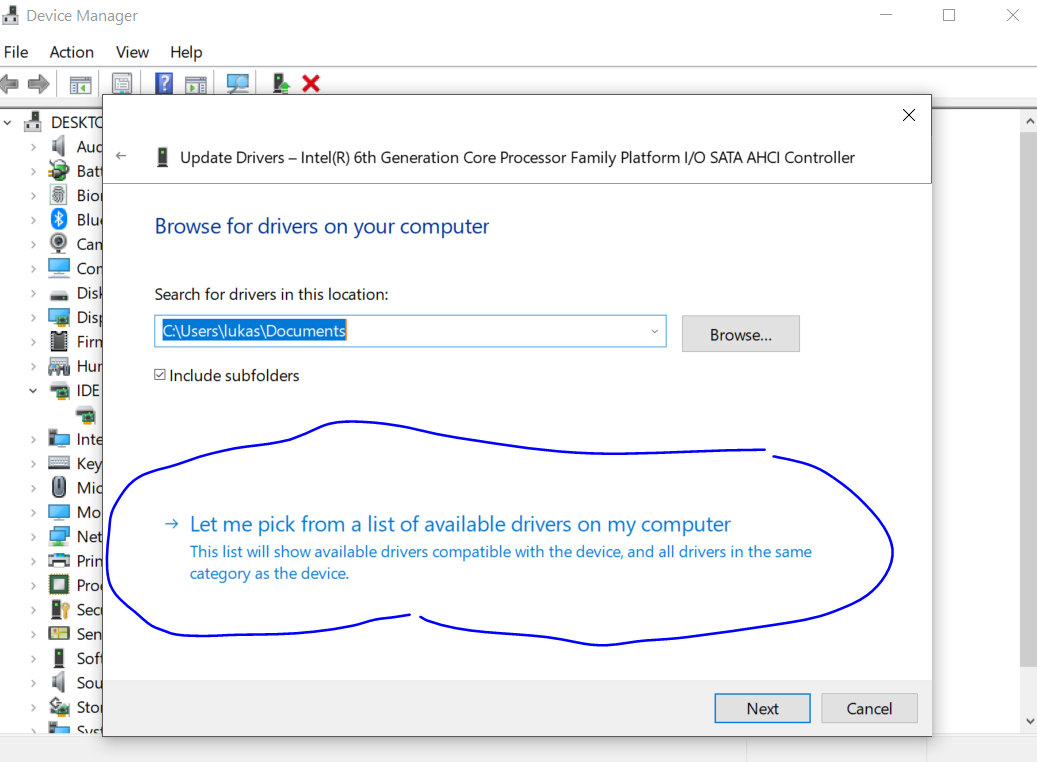The width and height of the screenshot is (1037, 762).
Task: Select the Security devices key icon
Action: [x=60, y=609]
